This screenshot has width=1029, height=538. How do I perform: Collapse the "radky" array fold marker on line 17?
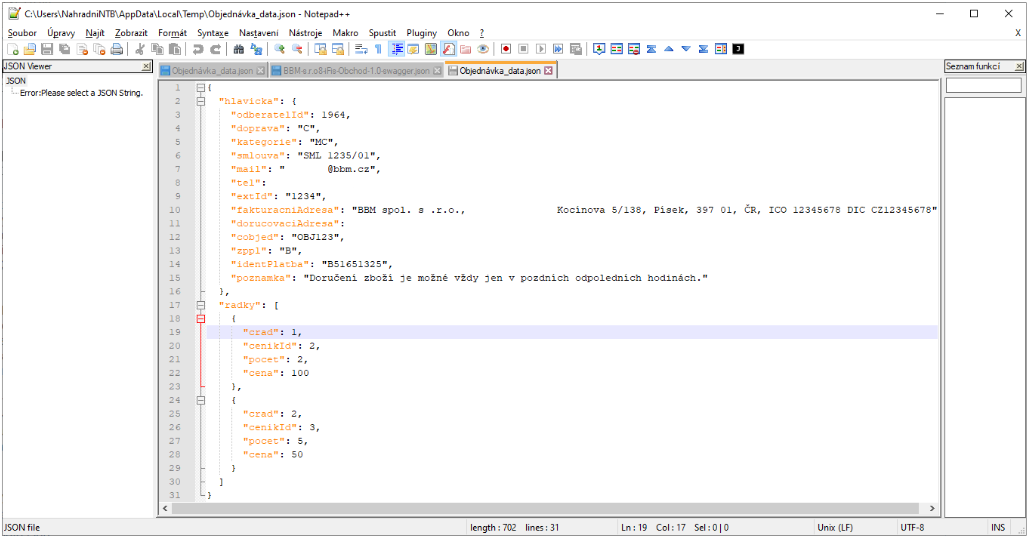click(x=201, y=305)
